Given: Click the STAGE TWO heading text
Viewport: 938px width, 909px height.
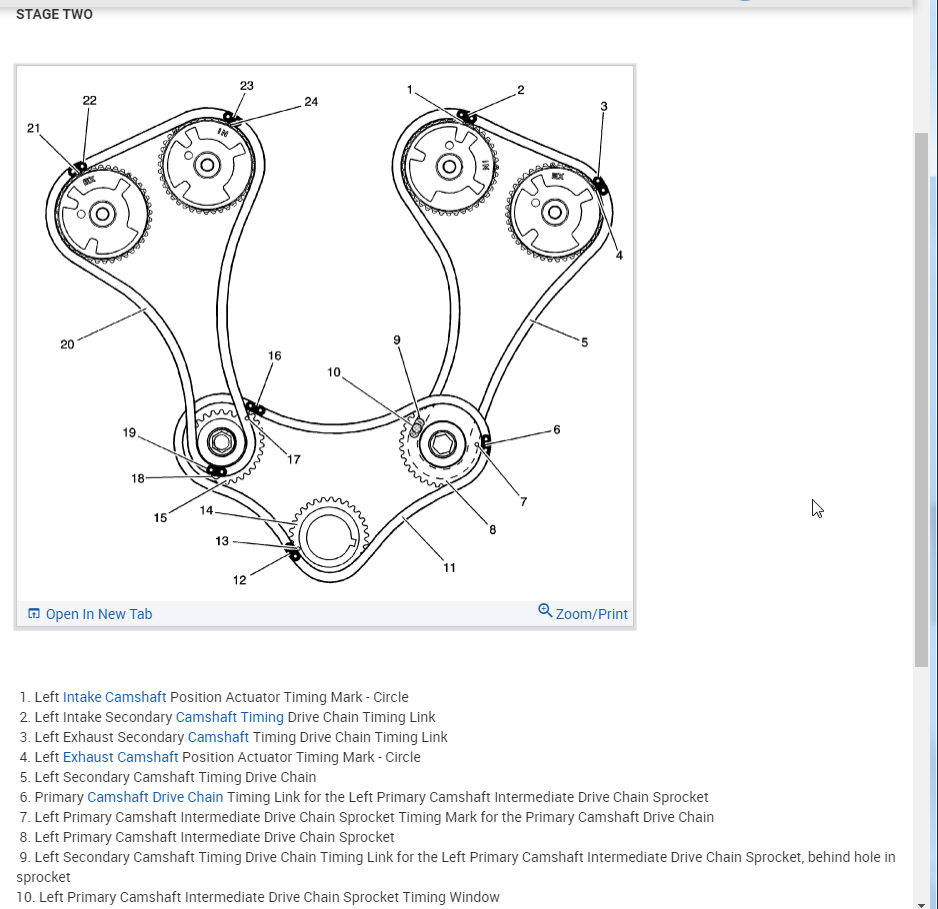Looking at the screenshot, I should (54, 14).
